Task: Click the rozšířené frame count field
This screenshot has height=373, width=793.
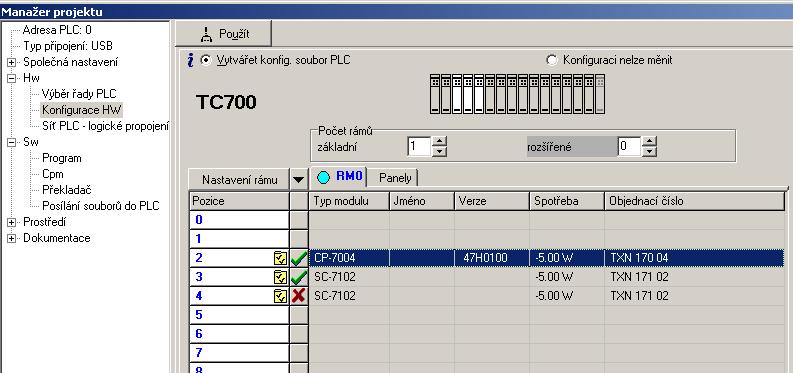Action: click(x=630, y=147)
